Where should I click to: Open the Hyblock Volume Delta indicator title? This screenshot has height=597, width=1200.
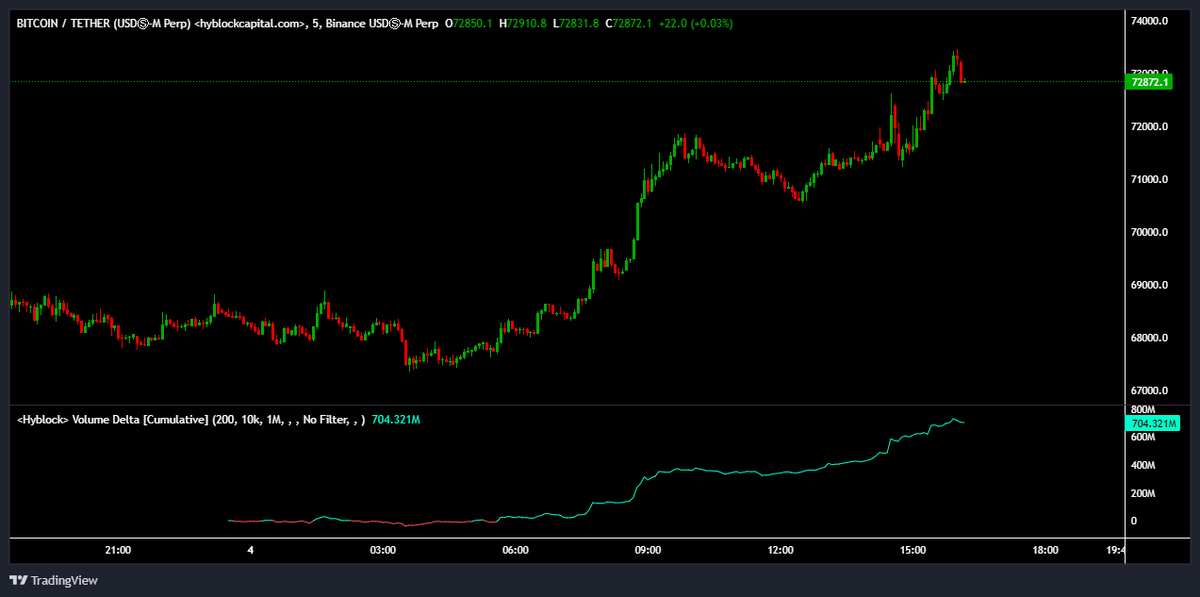pos(190,420)
